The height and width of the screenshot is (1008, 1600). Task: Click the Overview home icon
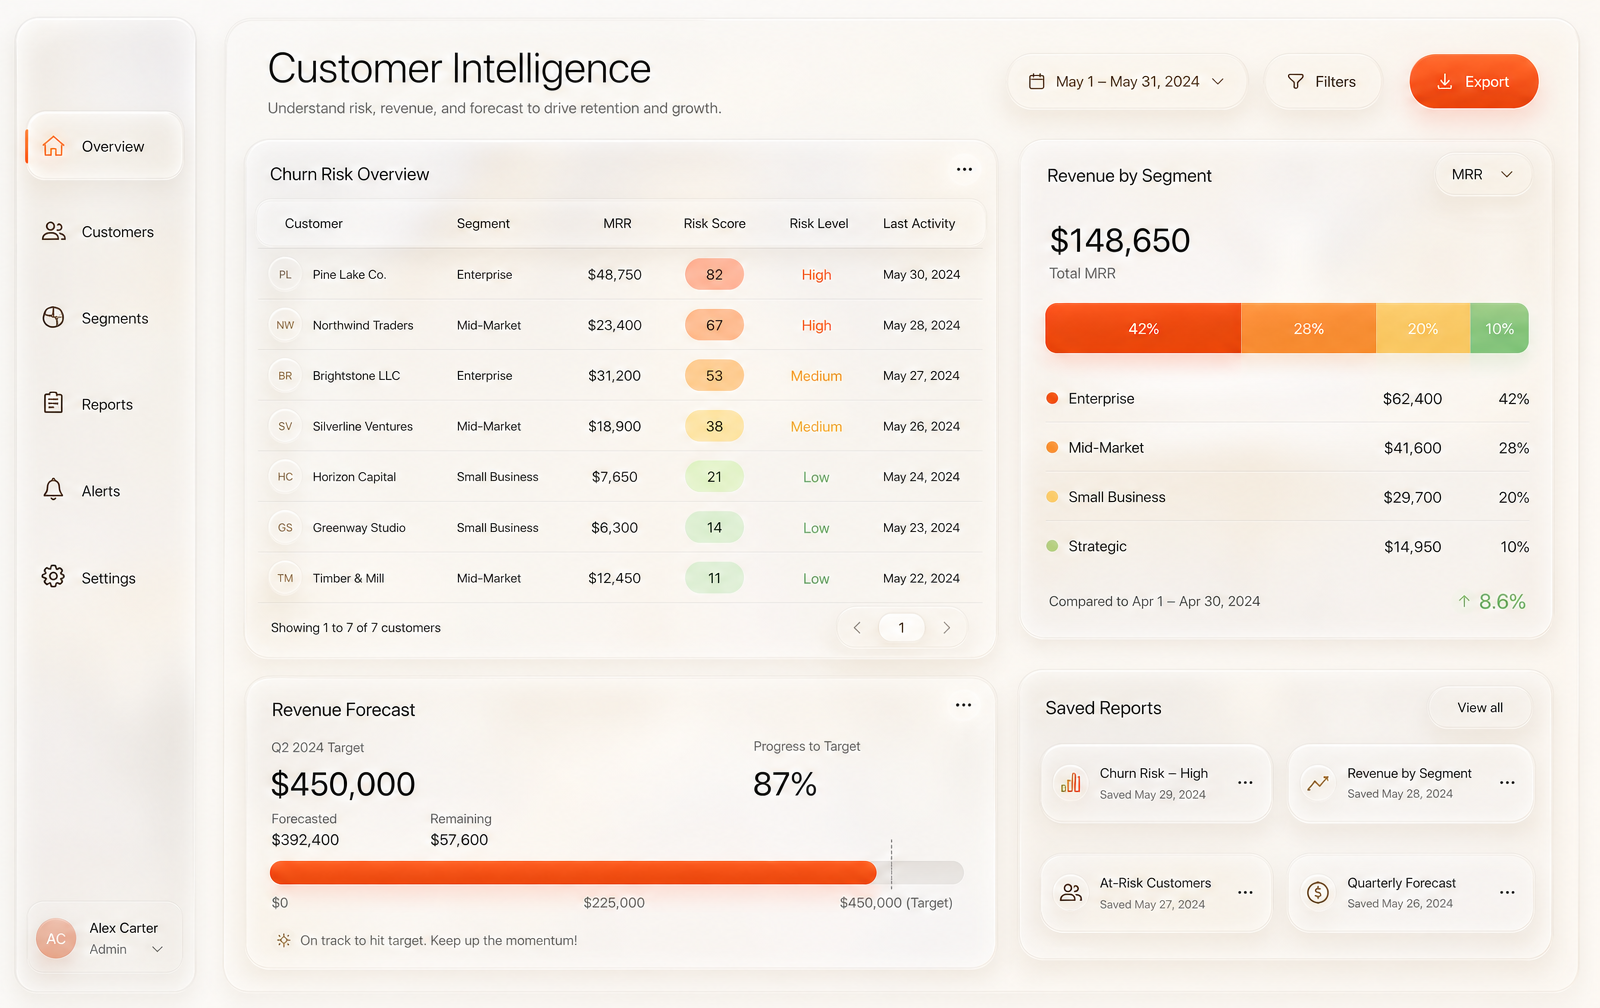pos(53,146)
